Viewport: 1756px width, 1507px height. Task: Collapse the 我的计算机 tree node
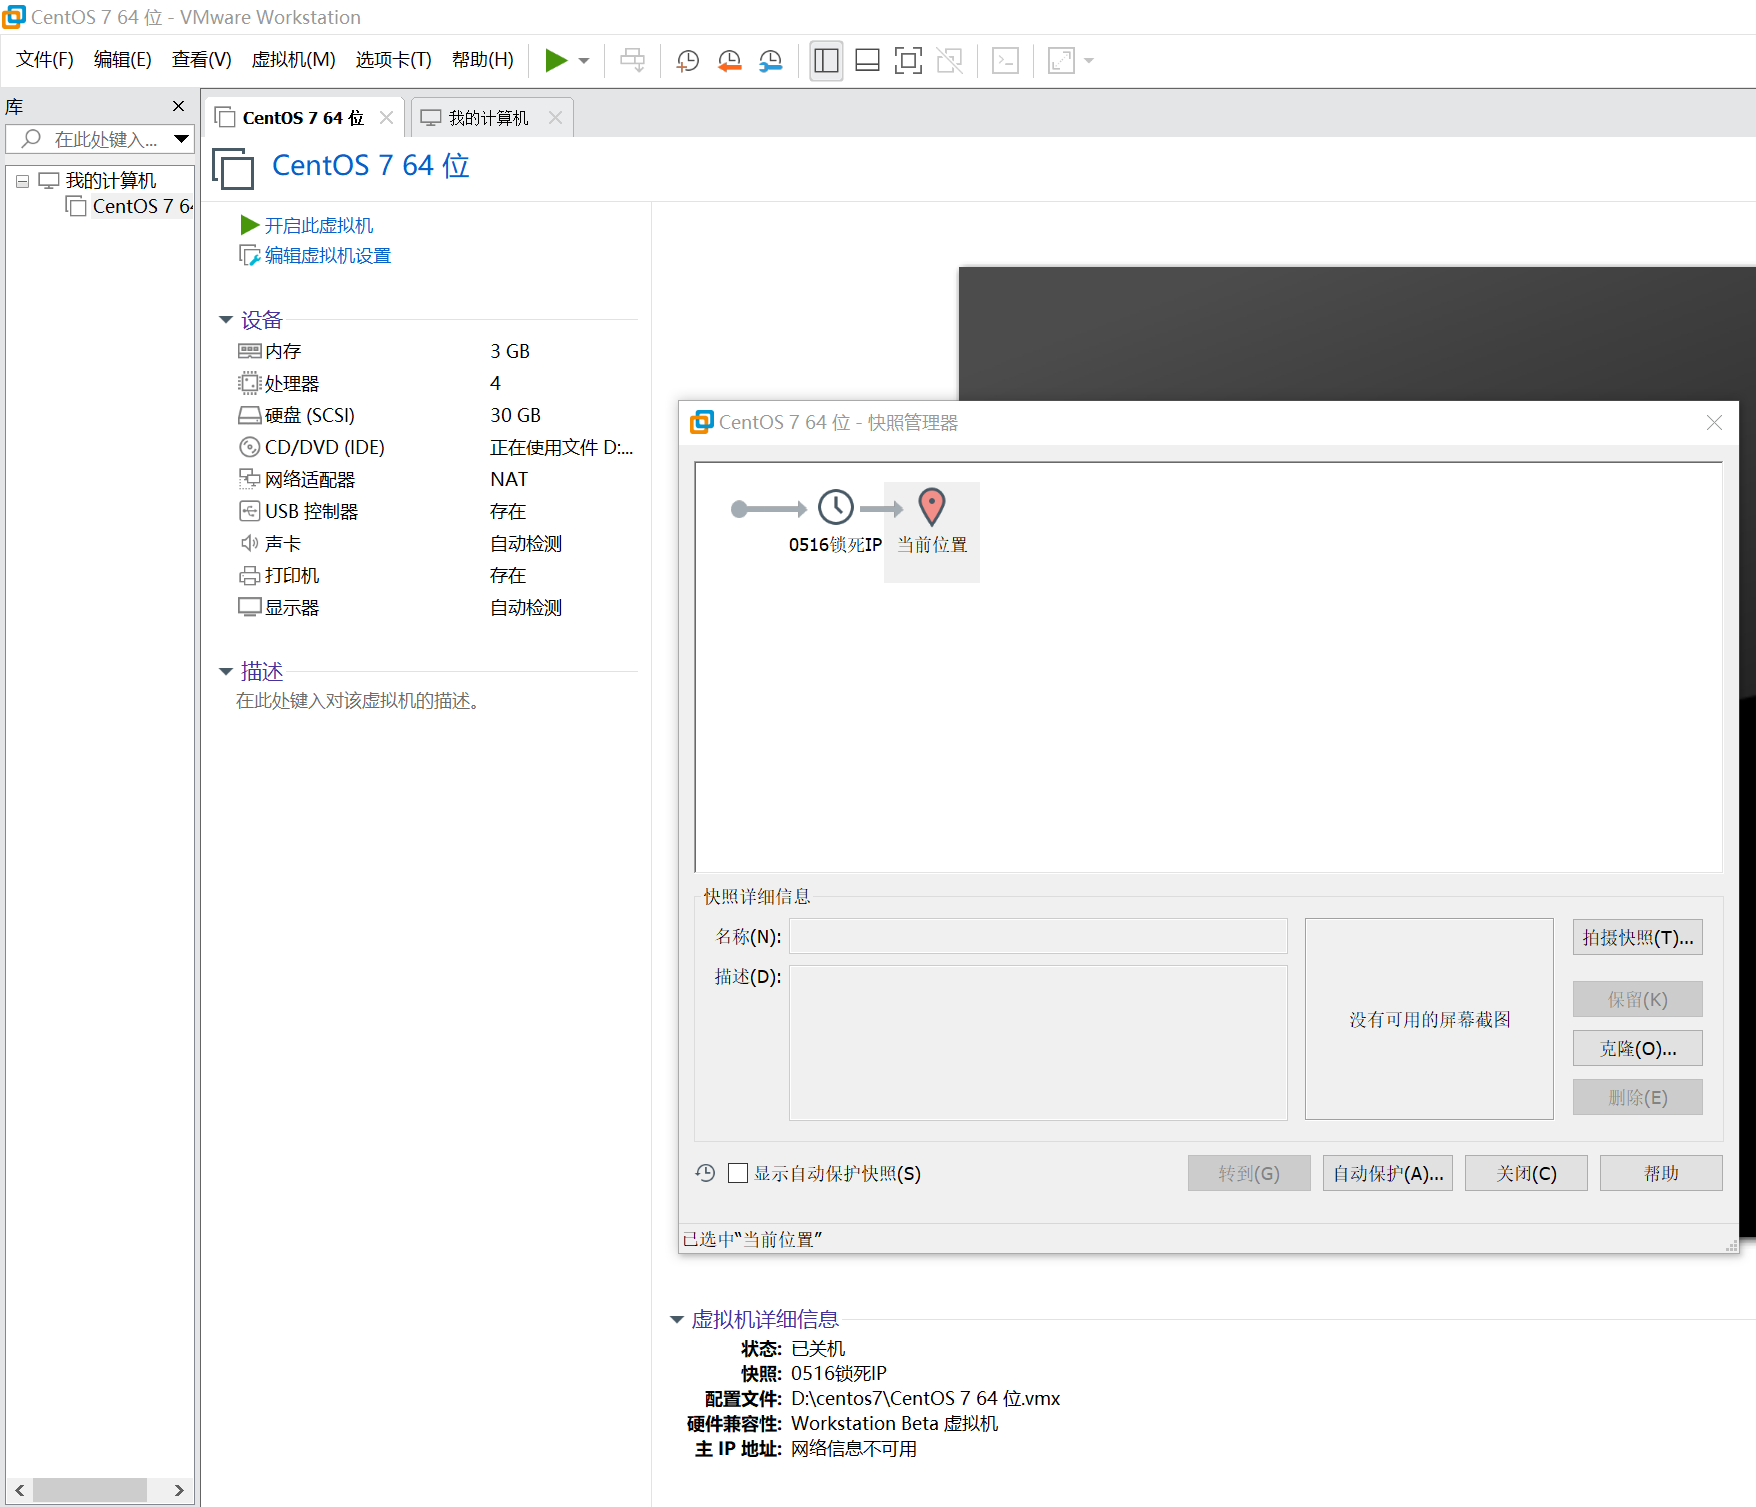[22, 181]
